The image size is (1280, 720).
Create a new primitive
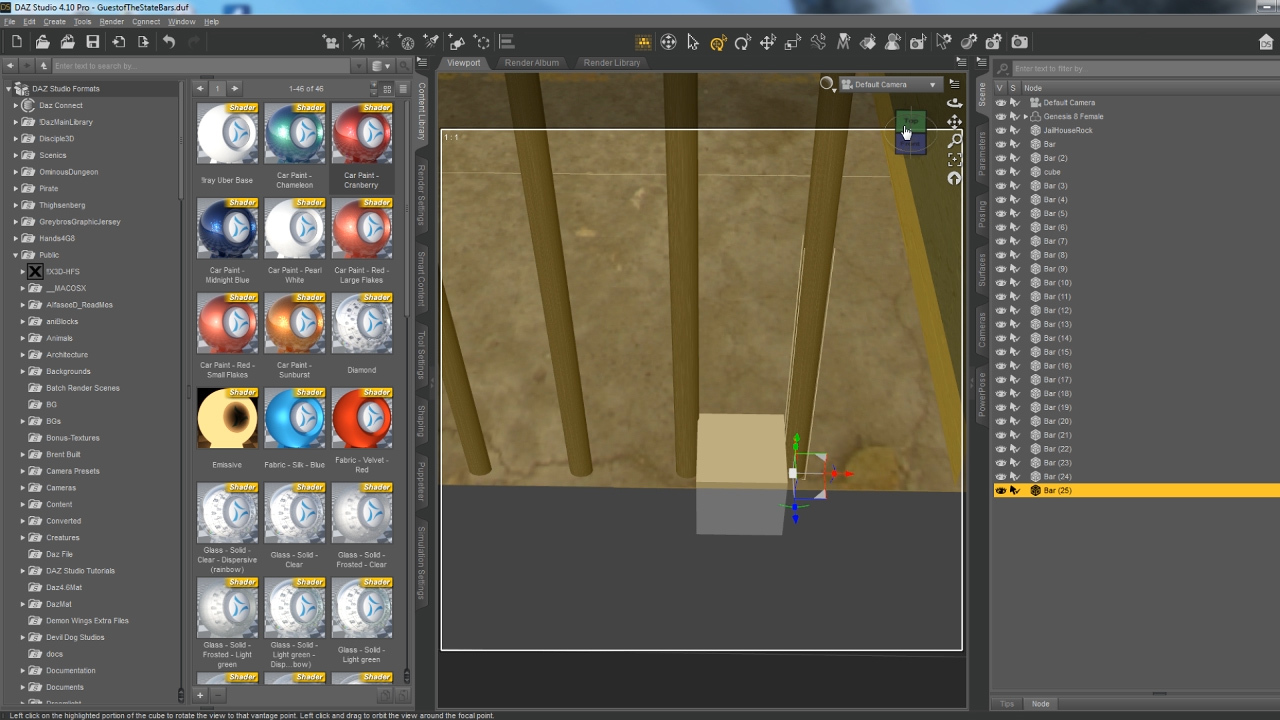[457, 42]
